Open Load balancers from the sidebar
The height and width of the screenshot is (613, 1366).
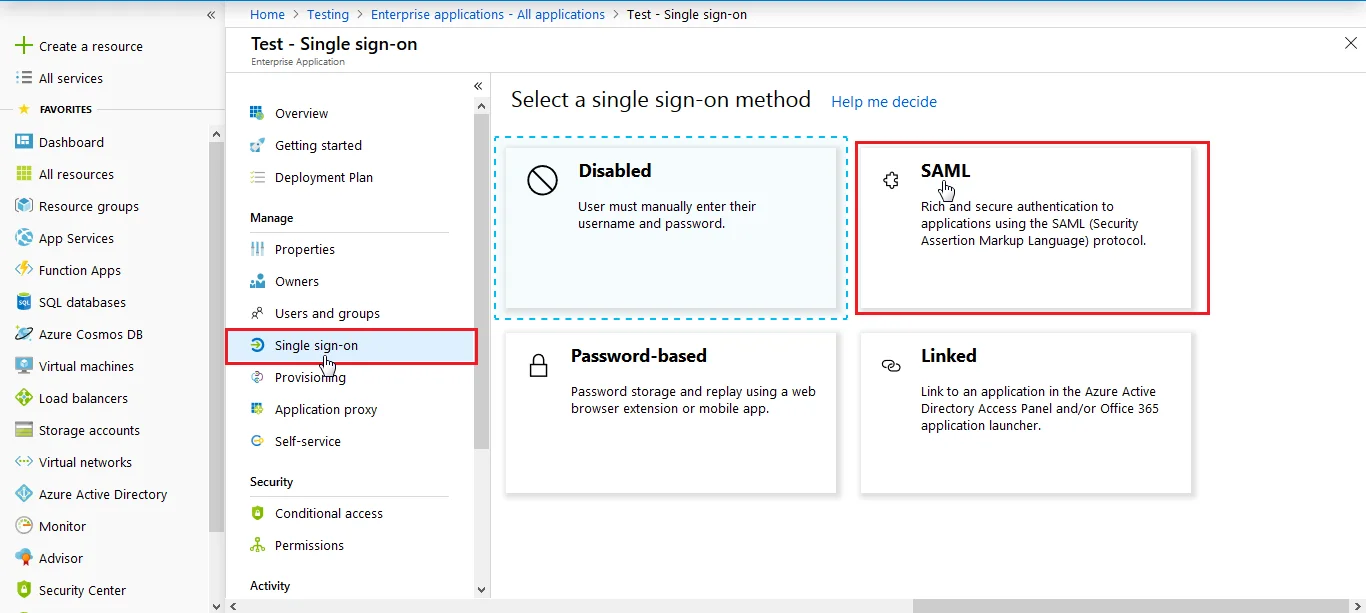[x=83, y=397]
